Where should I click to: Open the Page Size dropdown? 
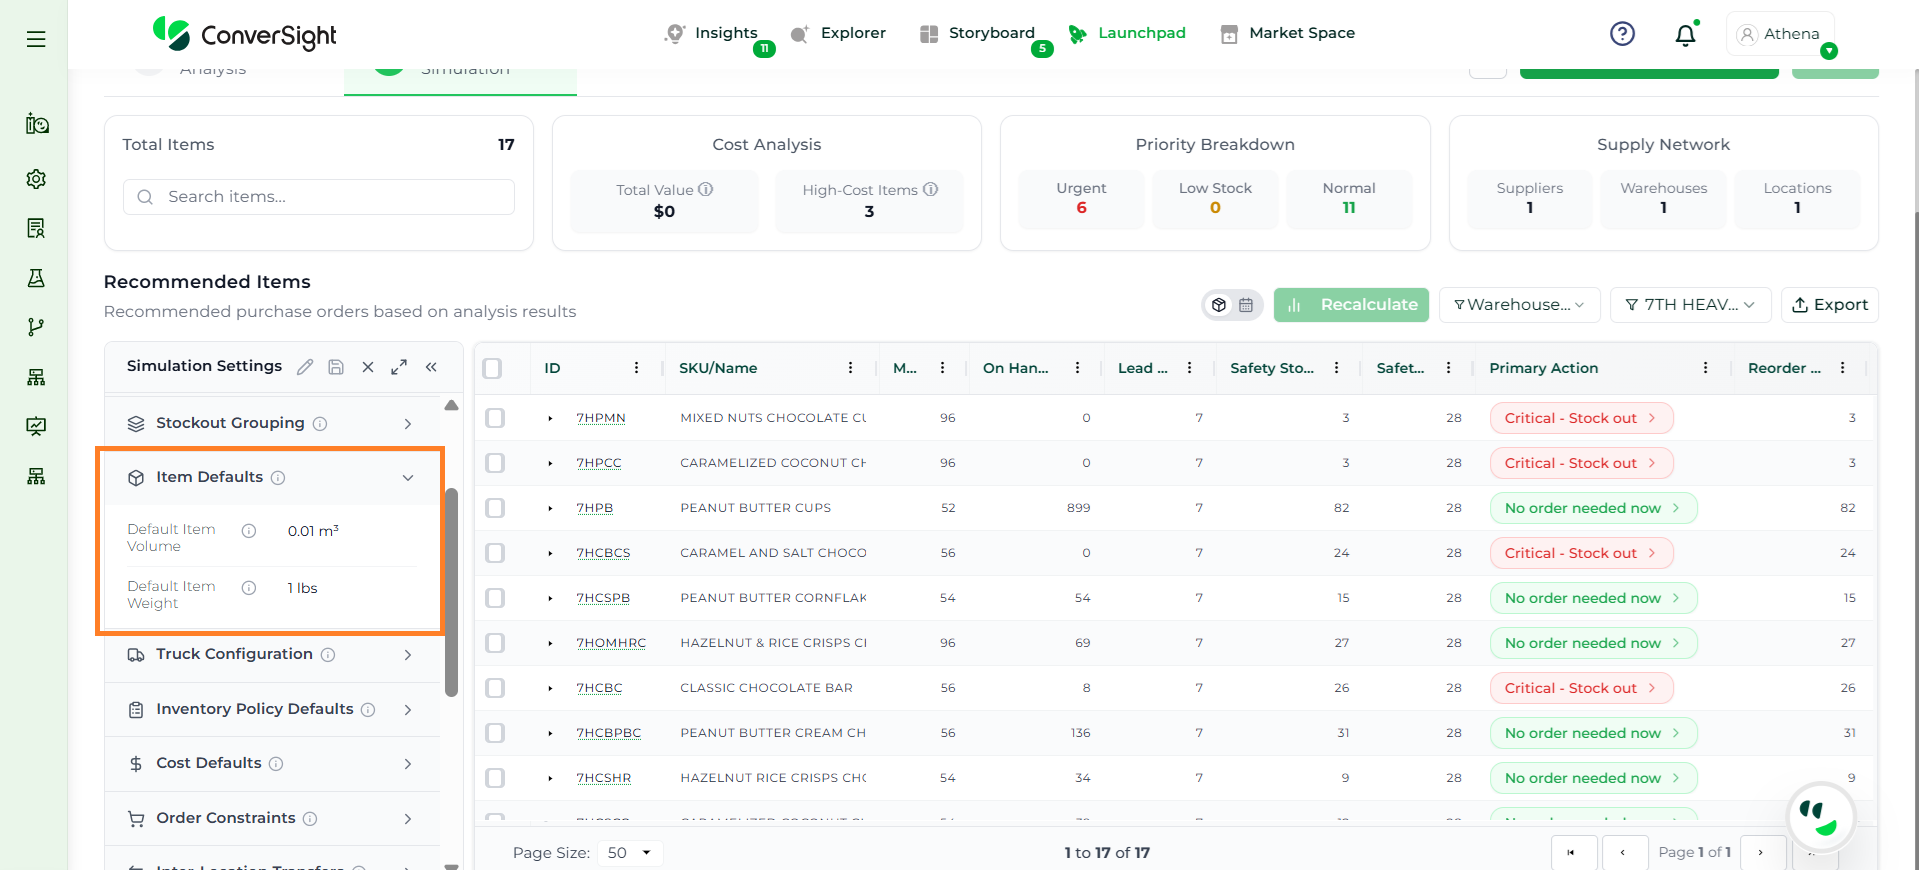pyautogui.click(x=629, y=853)
